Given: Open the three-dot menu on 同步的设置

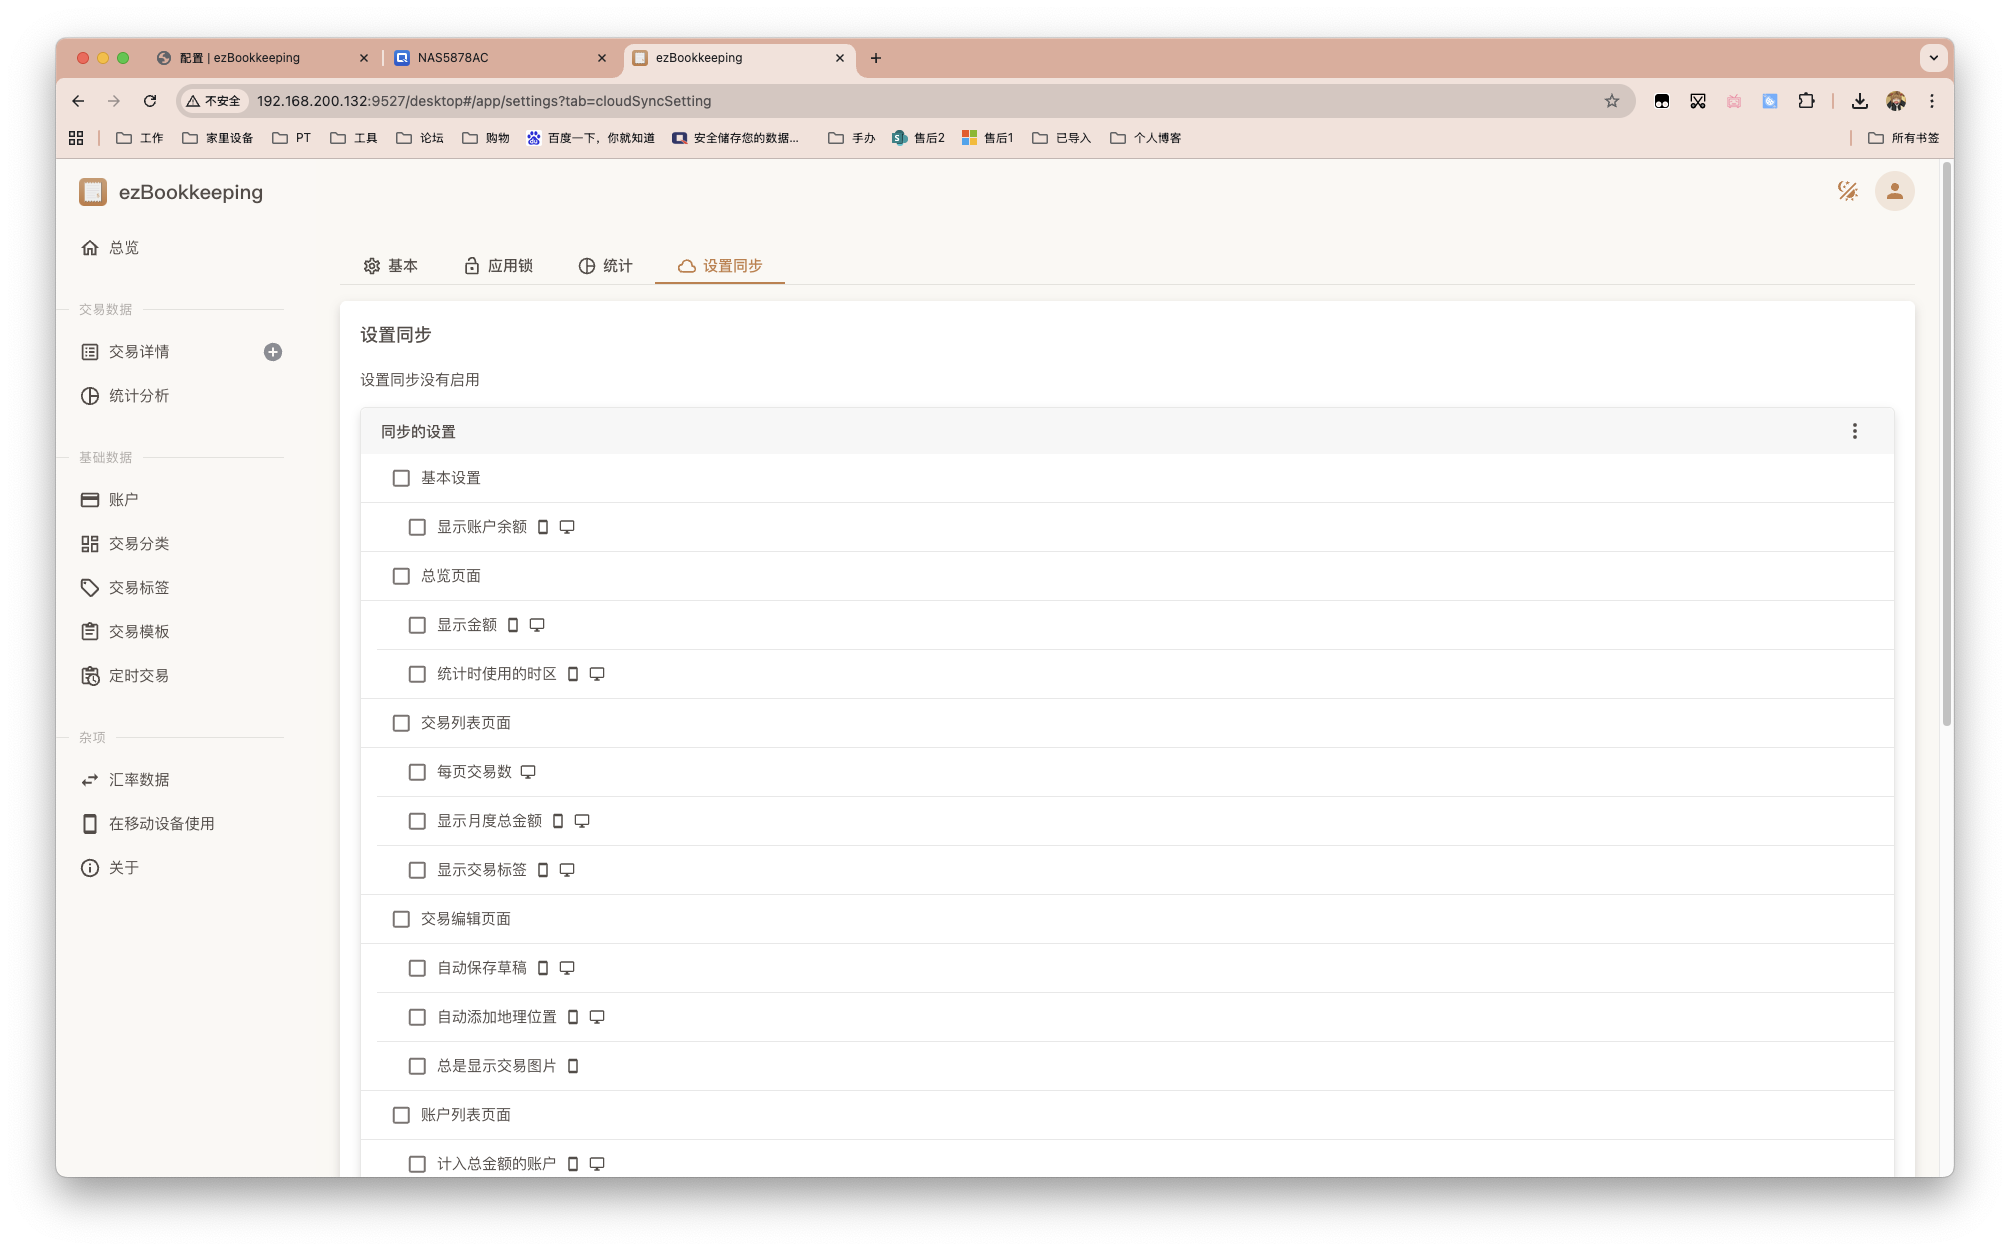Looking at the screenshot, I should (x=1854, y=431).
